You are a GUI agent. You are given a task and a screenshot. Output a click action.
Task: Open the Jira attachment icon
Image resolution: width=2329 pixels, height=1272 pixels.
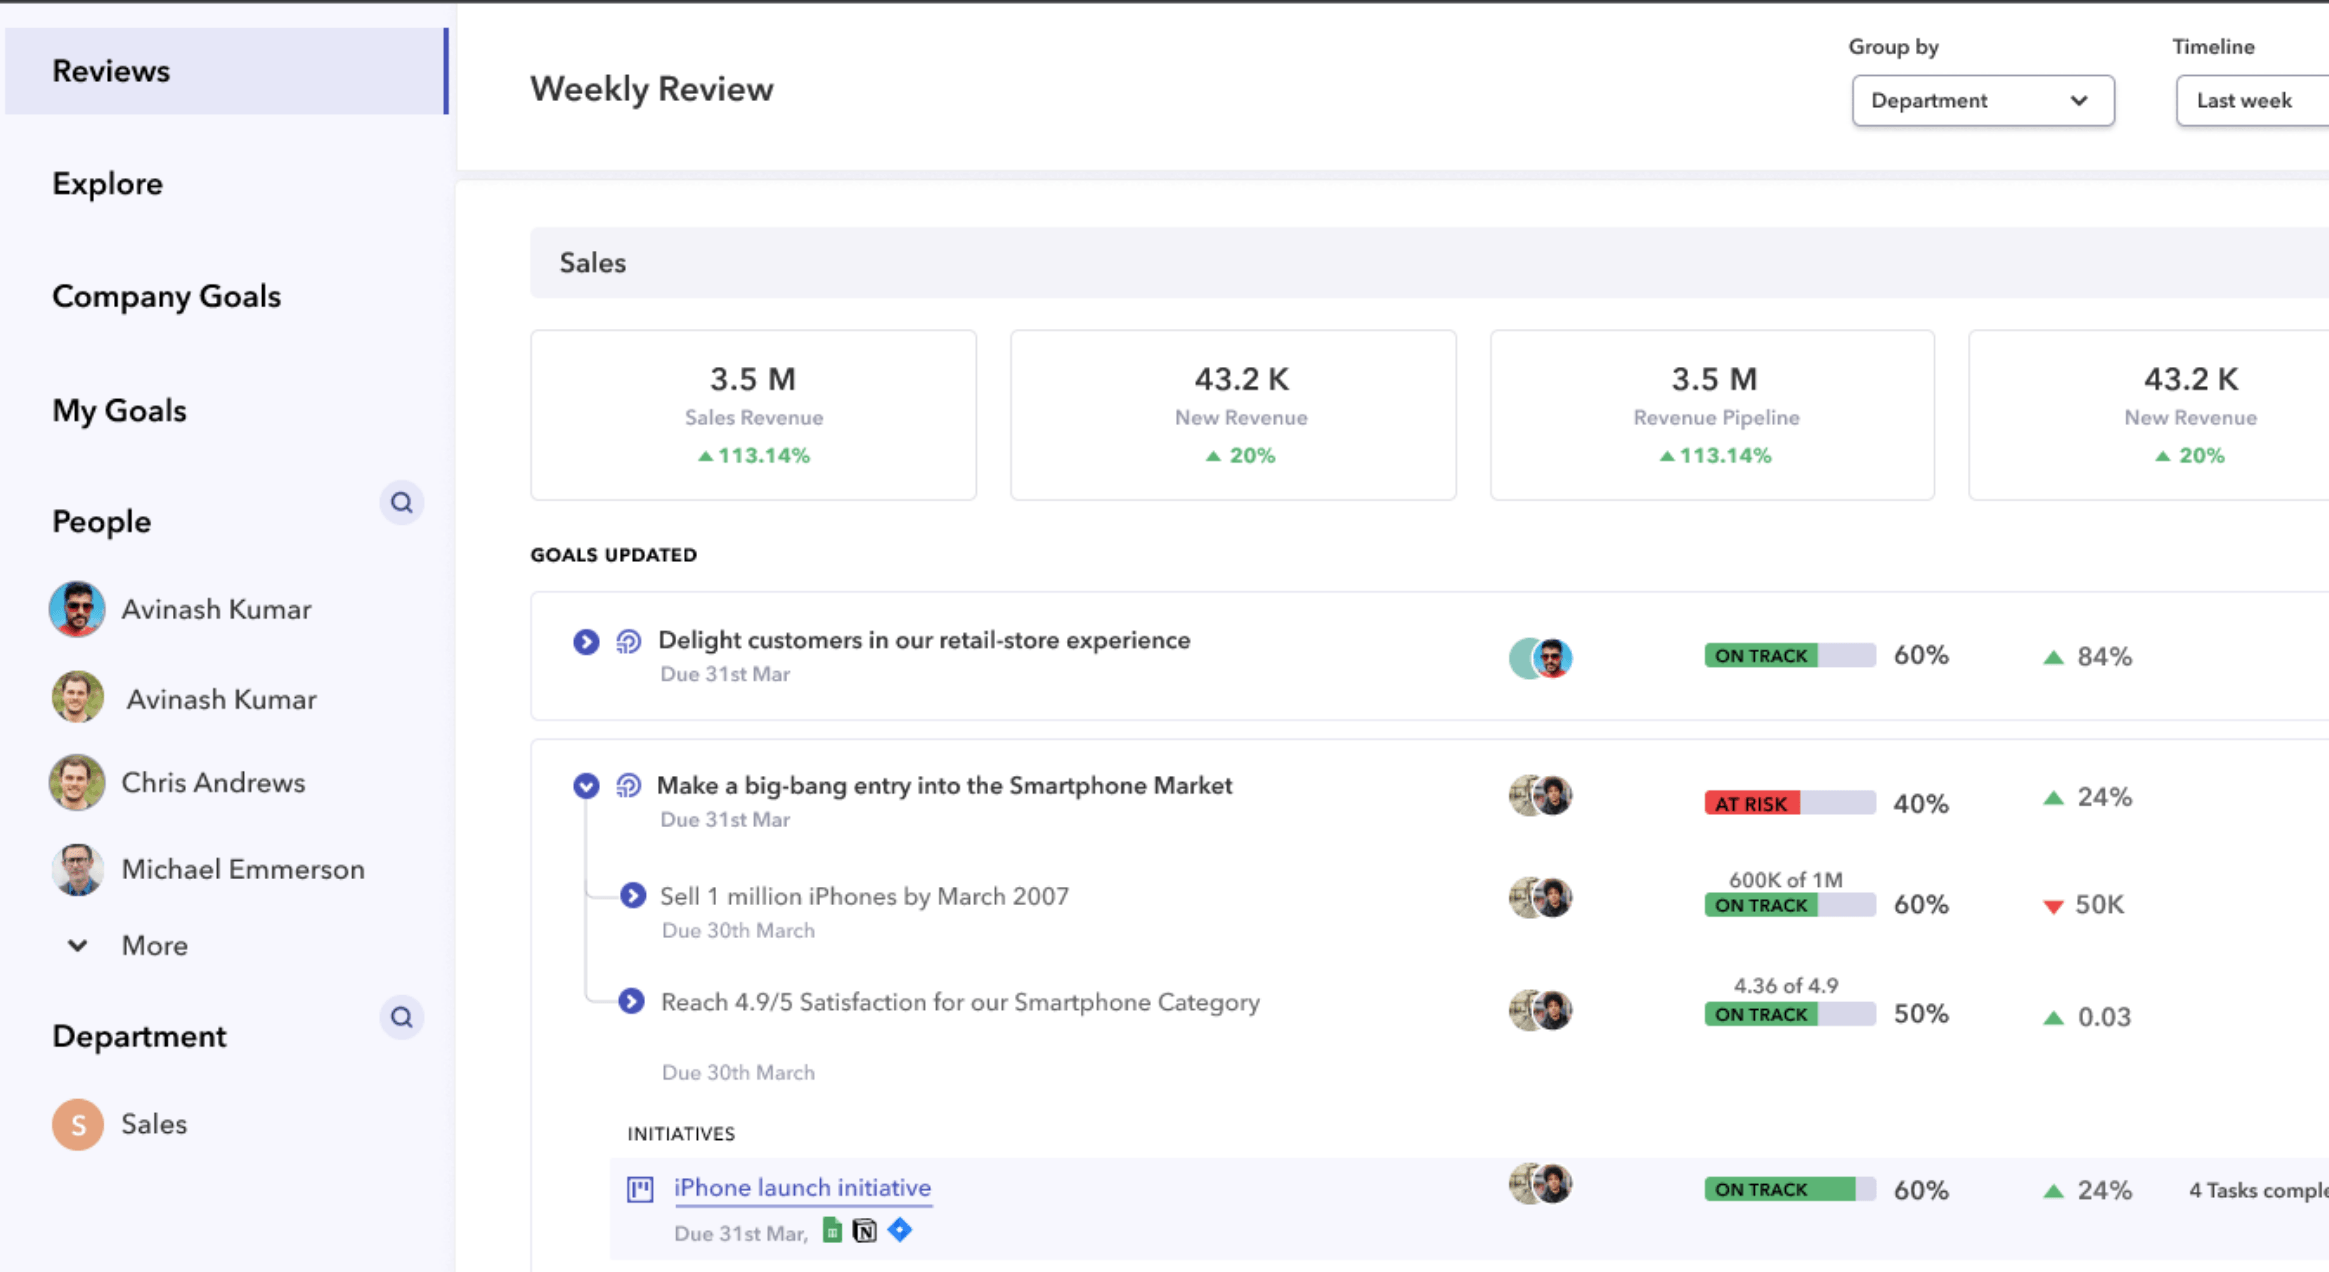coord(900,1229)
